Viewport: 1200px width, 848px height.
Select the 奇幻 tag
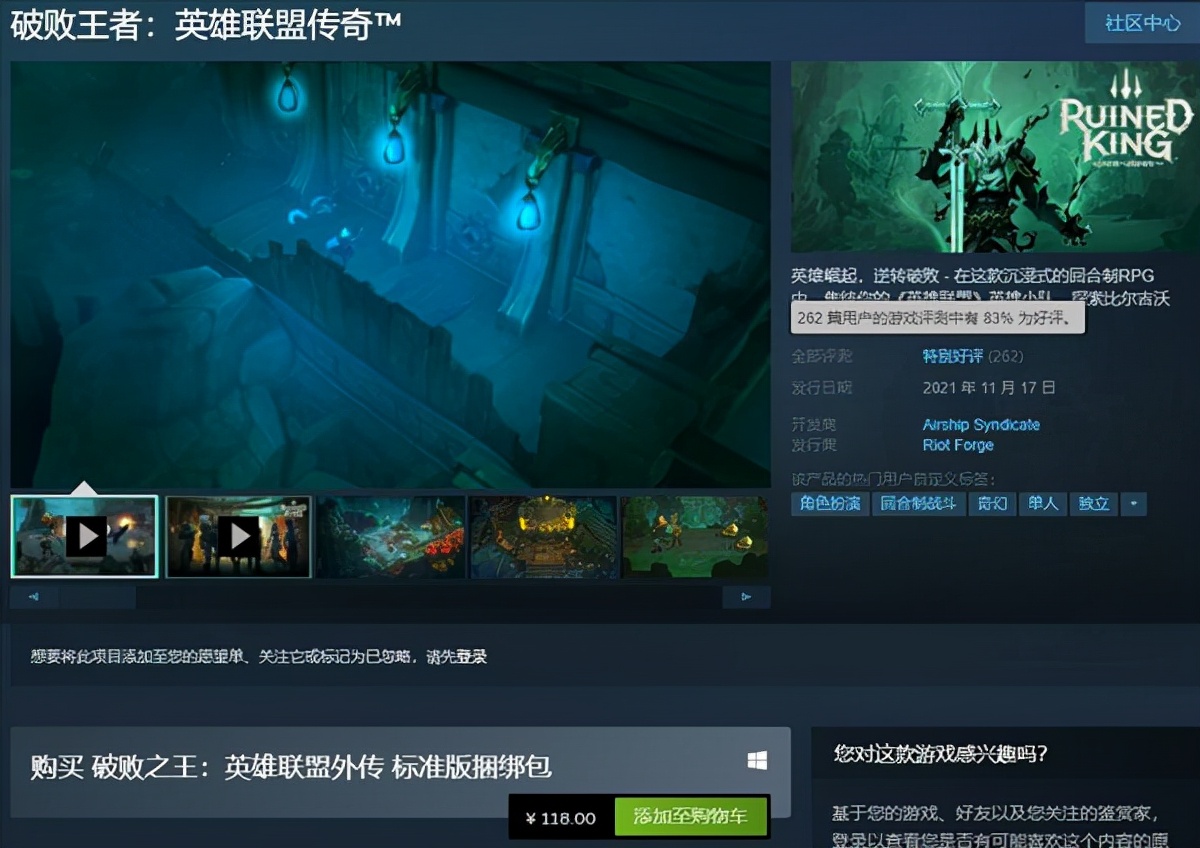992,504
